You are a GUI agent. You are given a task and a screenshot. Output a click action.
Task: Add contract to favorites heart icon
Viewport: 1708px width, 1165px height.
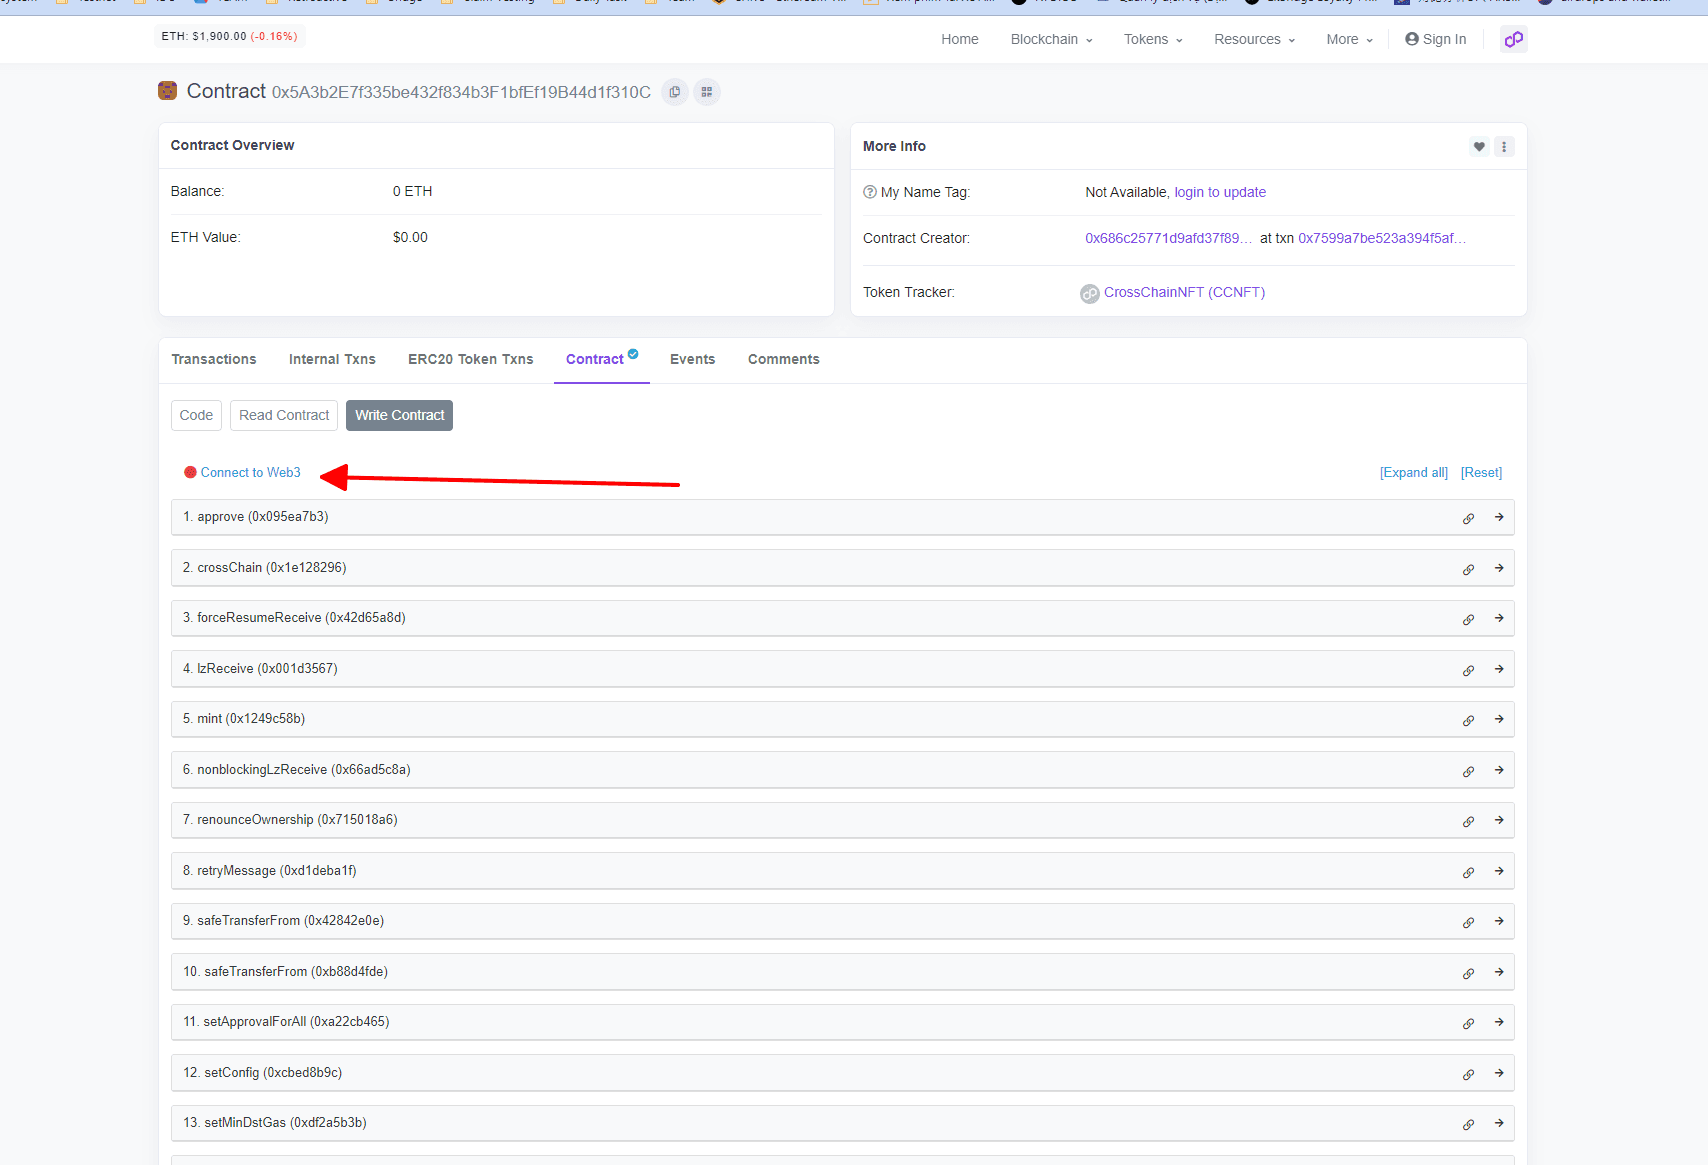(1479, 147)
